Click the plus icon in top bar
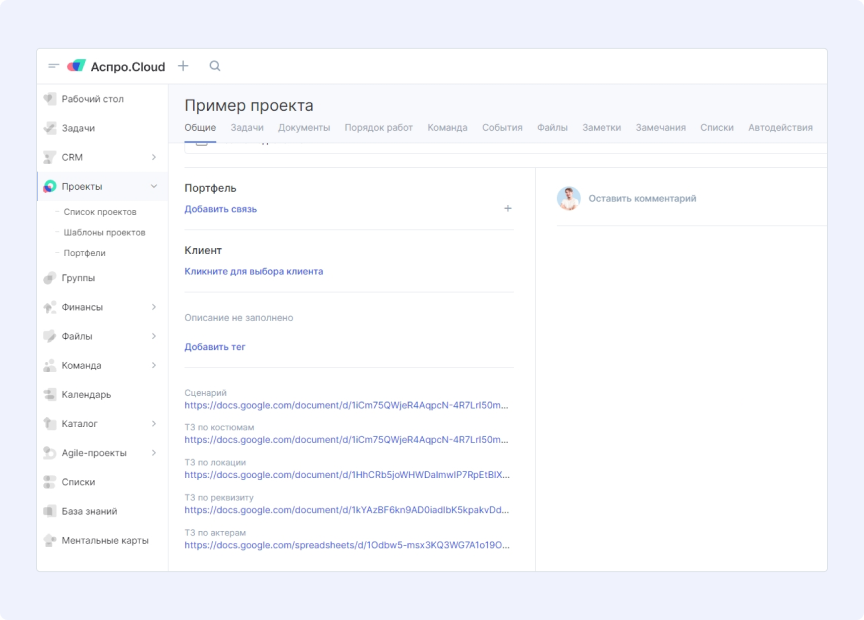864x620 pixels. point(183,66)
